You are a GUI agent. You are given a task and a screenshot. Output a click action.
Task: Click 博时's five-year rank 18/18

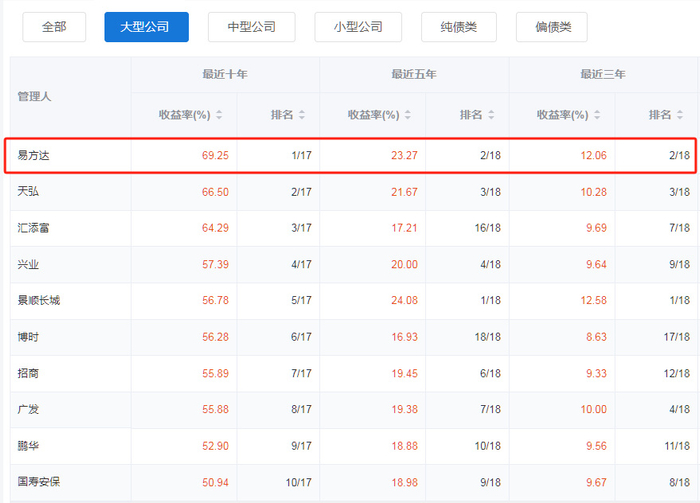click(488, 337)
